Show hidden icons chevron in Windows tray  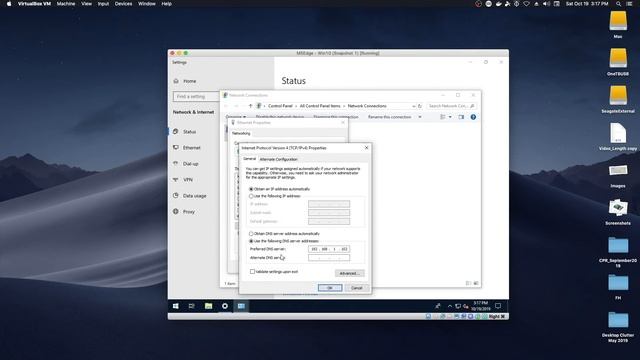coord(450,306)
